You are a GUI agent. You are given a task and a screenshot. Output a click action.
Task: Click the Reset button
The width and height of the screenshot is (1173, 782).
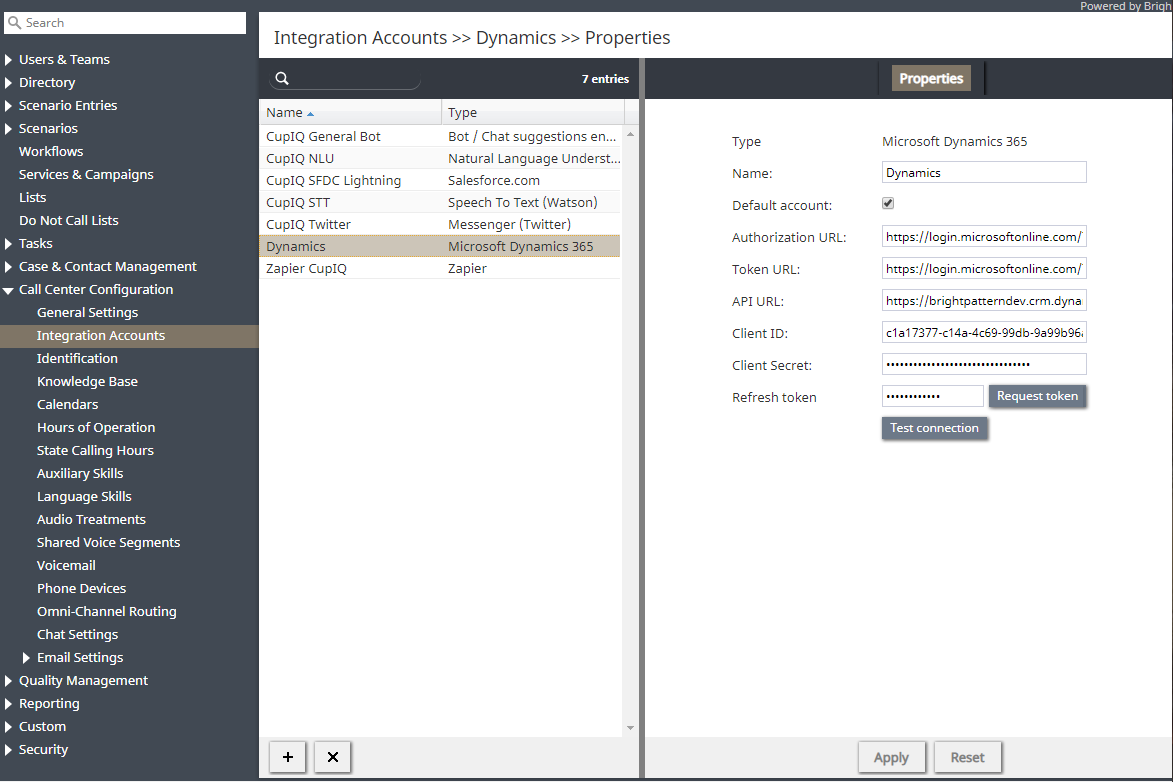click(x=967, y=757)
